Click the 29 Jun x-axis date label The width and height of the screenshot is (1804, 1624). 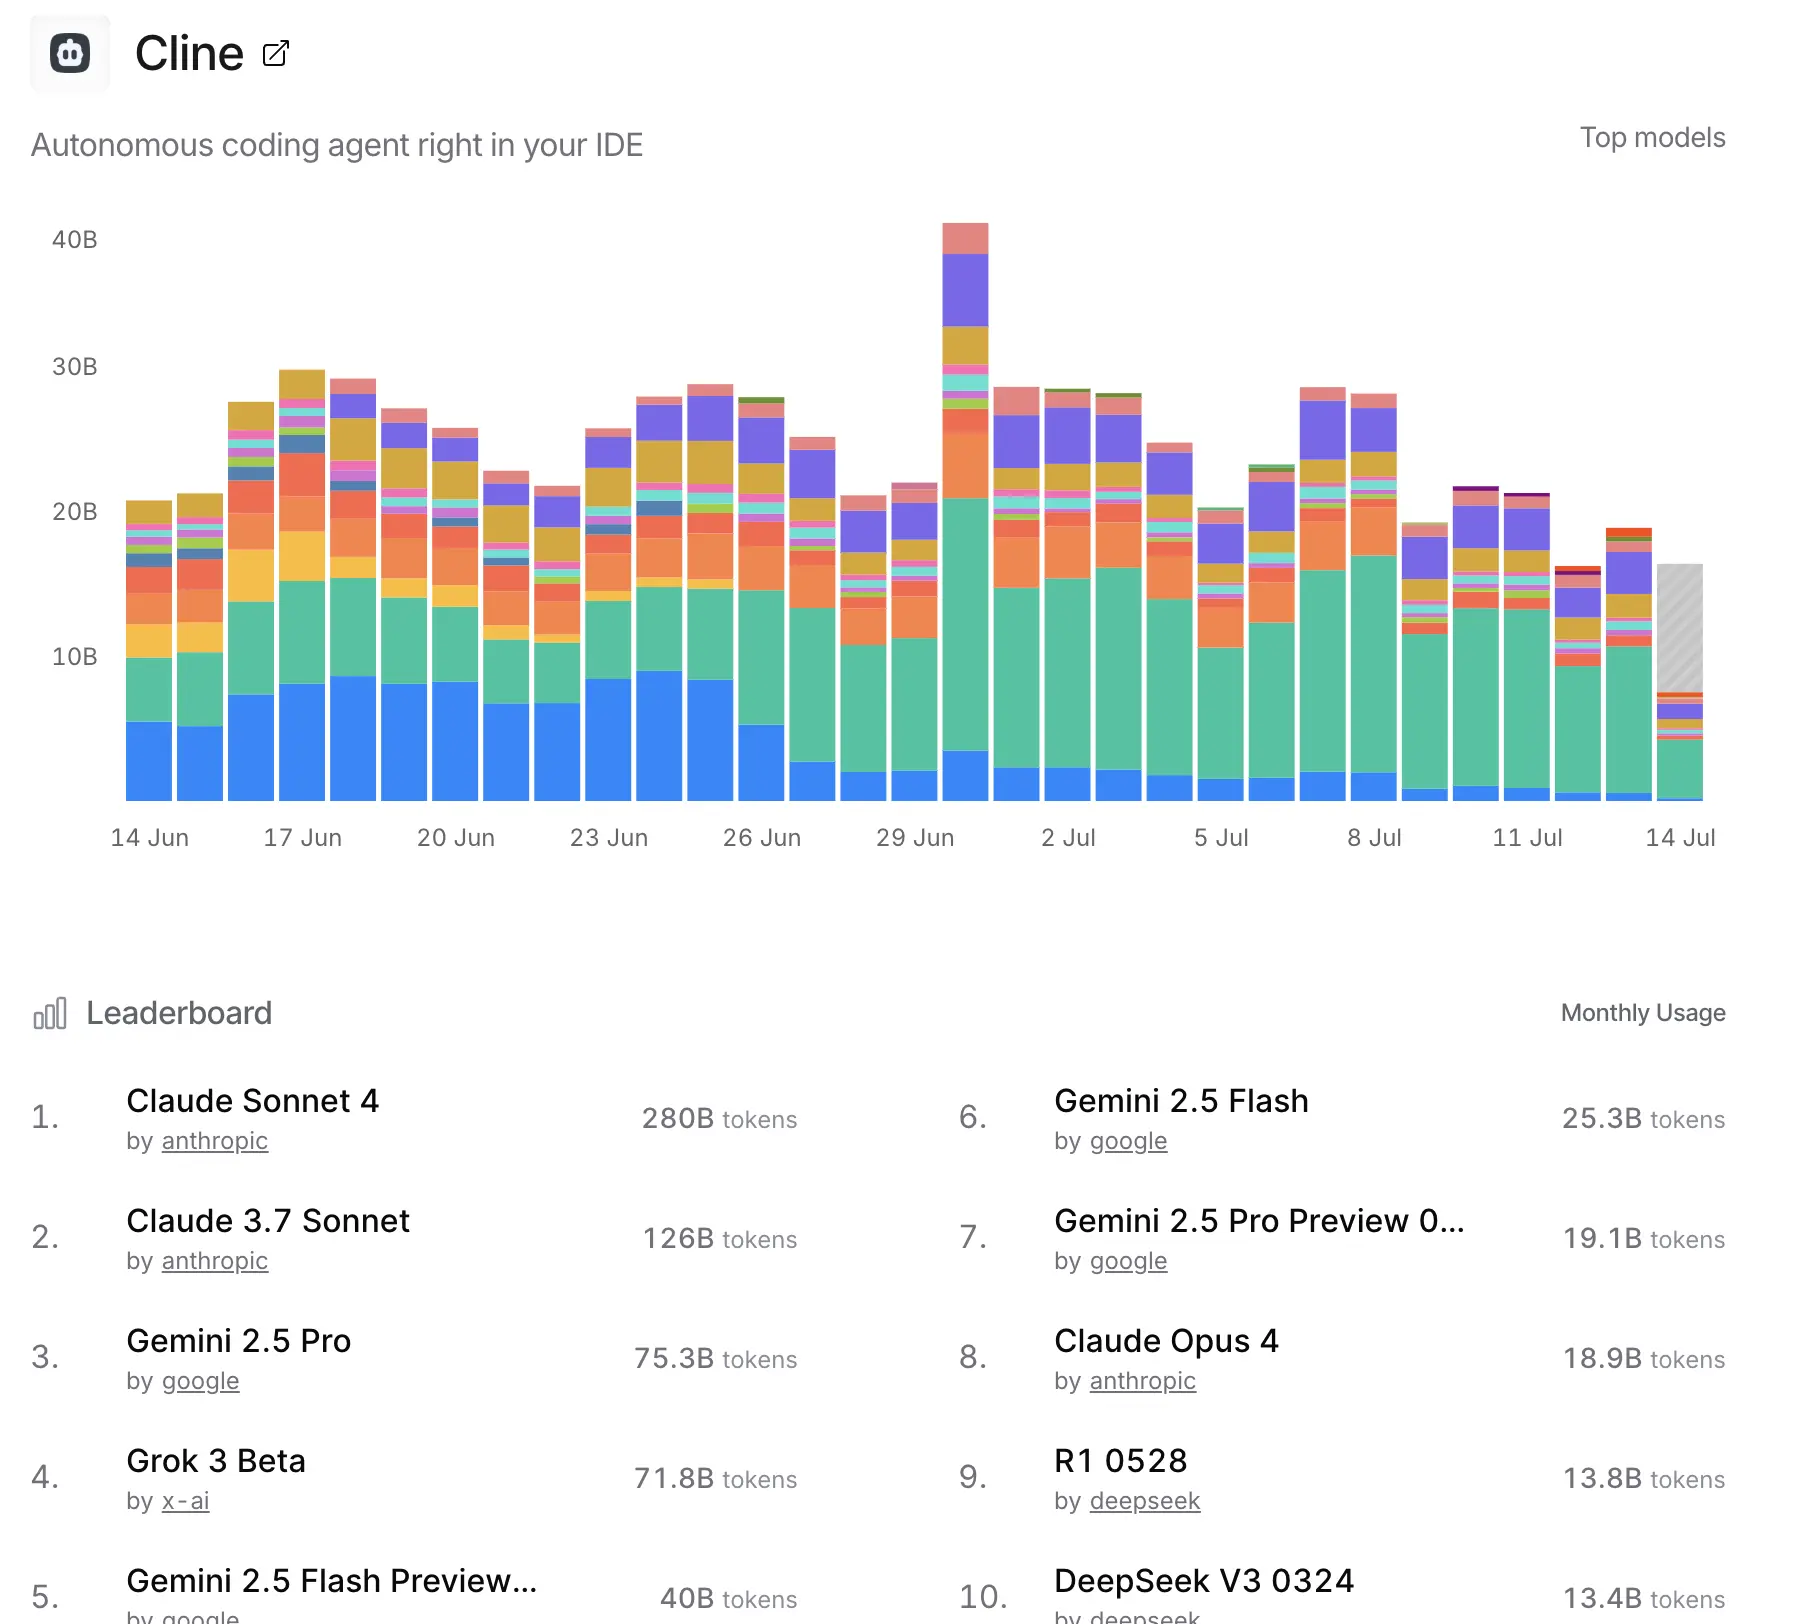click(x=915, y=838)
